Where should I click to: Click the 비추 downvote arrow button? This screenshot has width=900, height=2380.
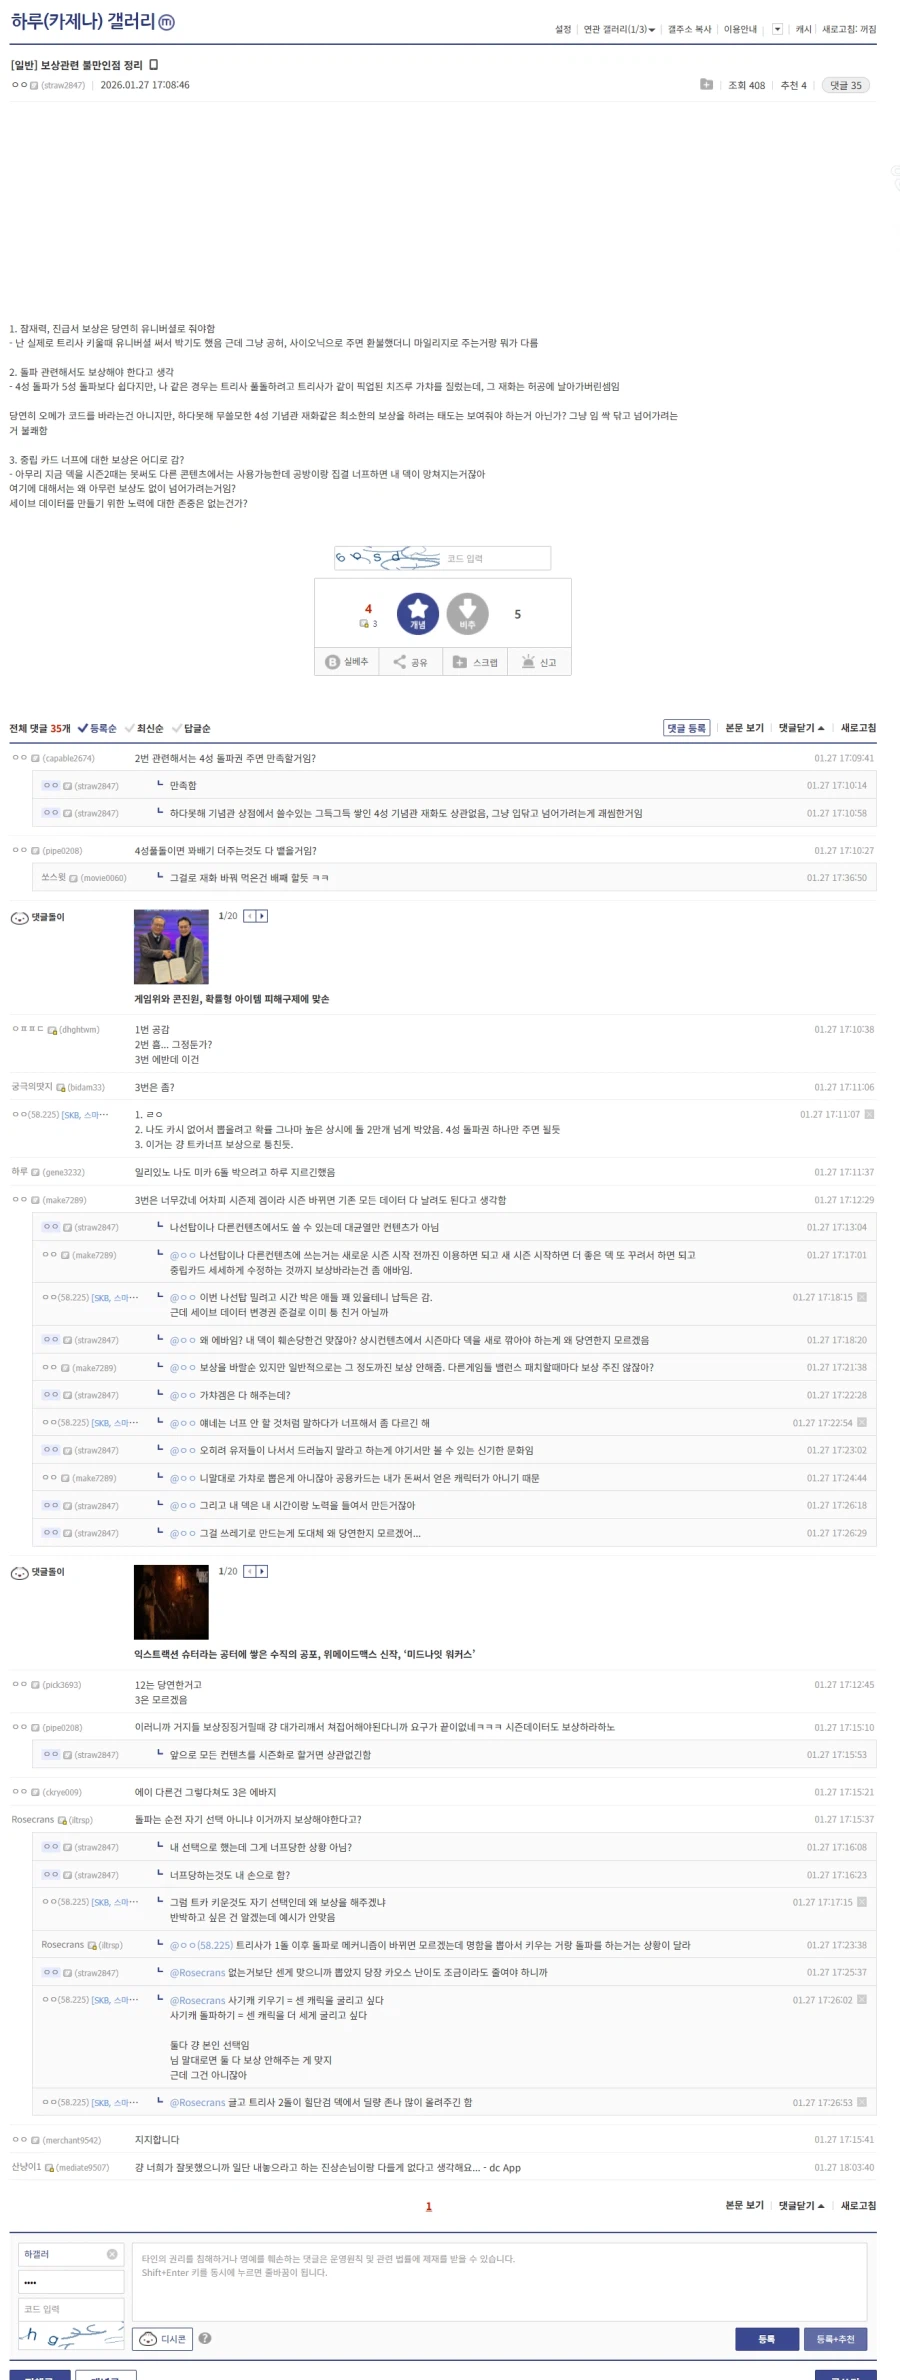(x=467, y=614)
